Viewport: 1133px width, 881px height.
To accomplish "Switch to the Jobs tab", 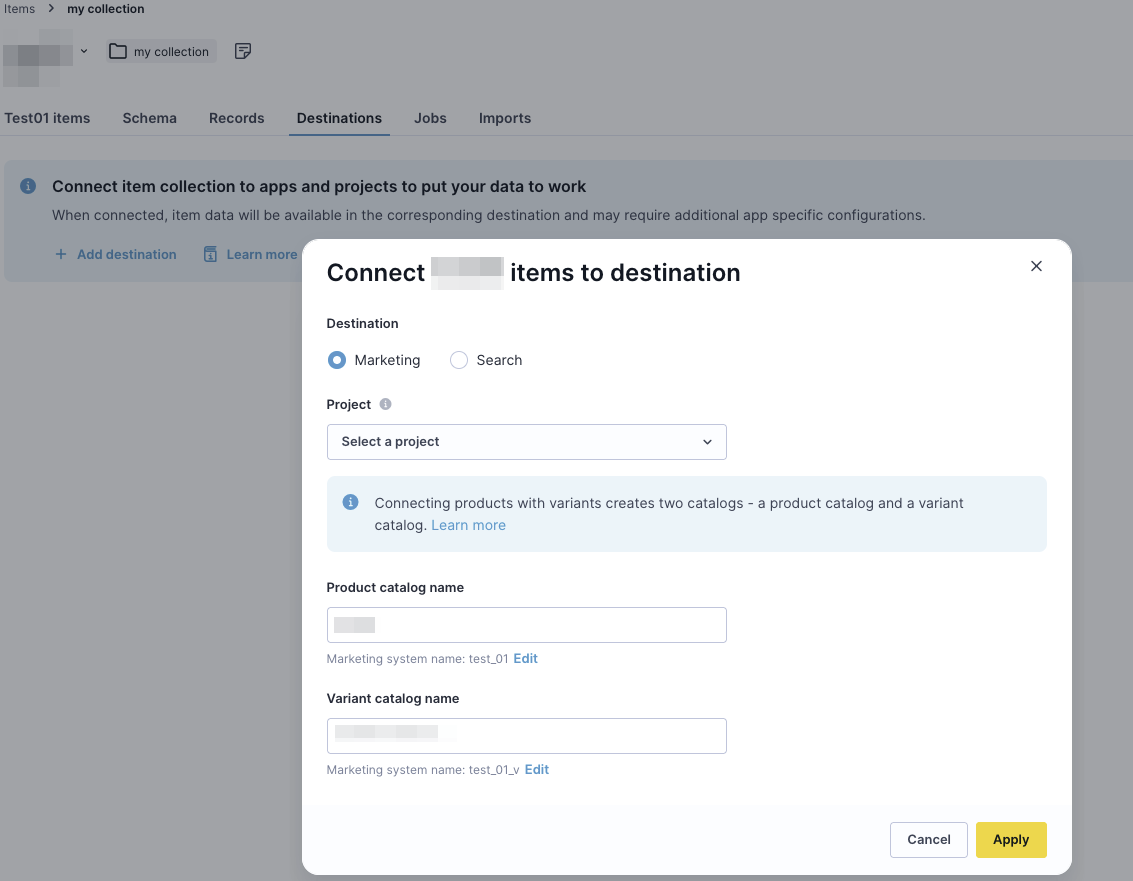I will point(430,118).
